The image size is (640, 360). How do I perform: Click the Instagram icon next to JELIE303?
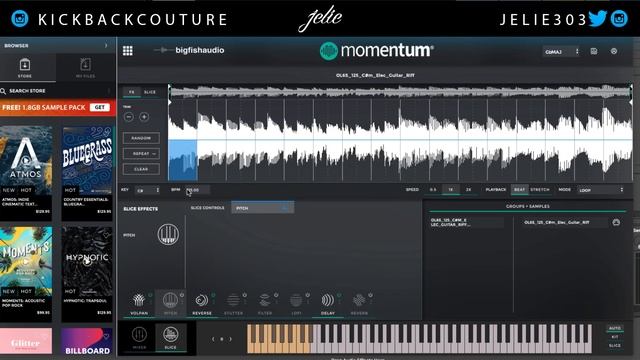[x=619, y=19]
